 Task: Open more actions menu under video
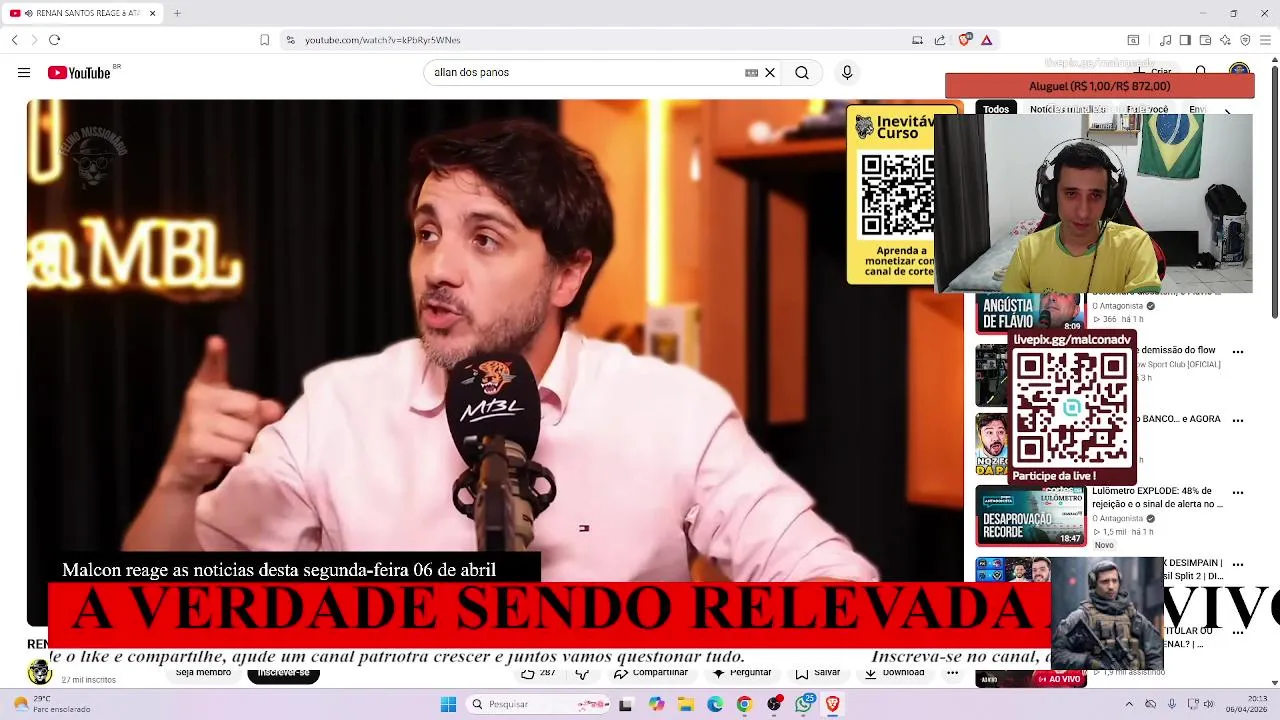(952, 673)
